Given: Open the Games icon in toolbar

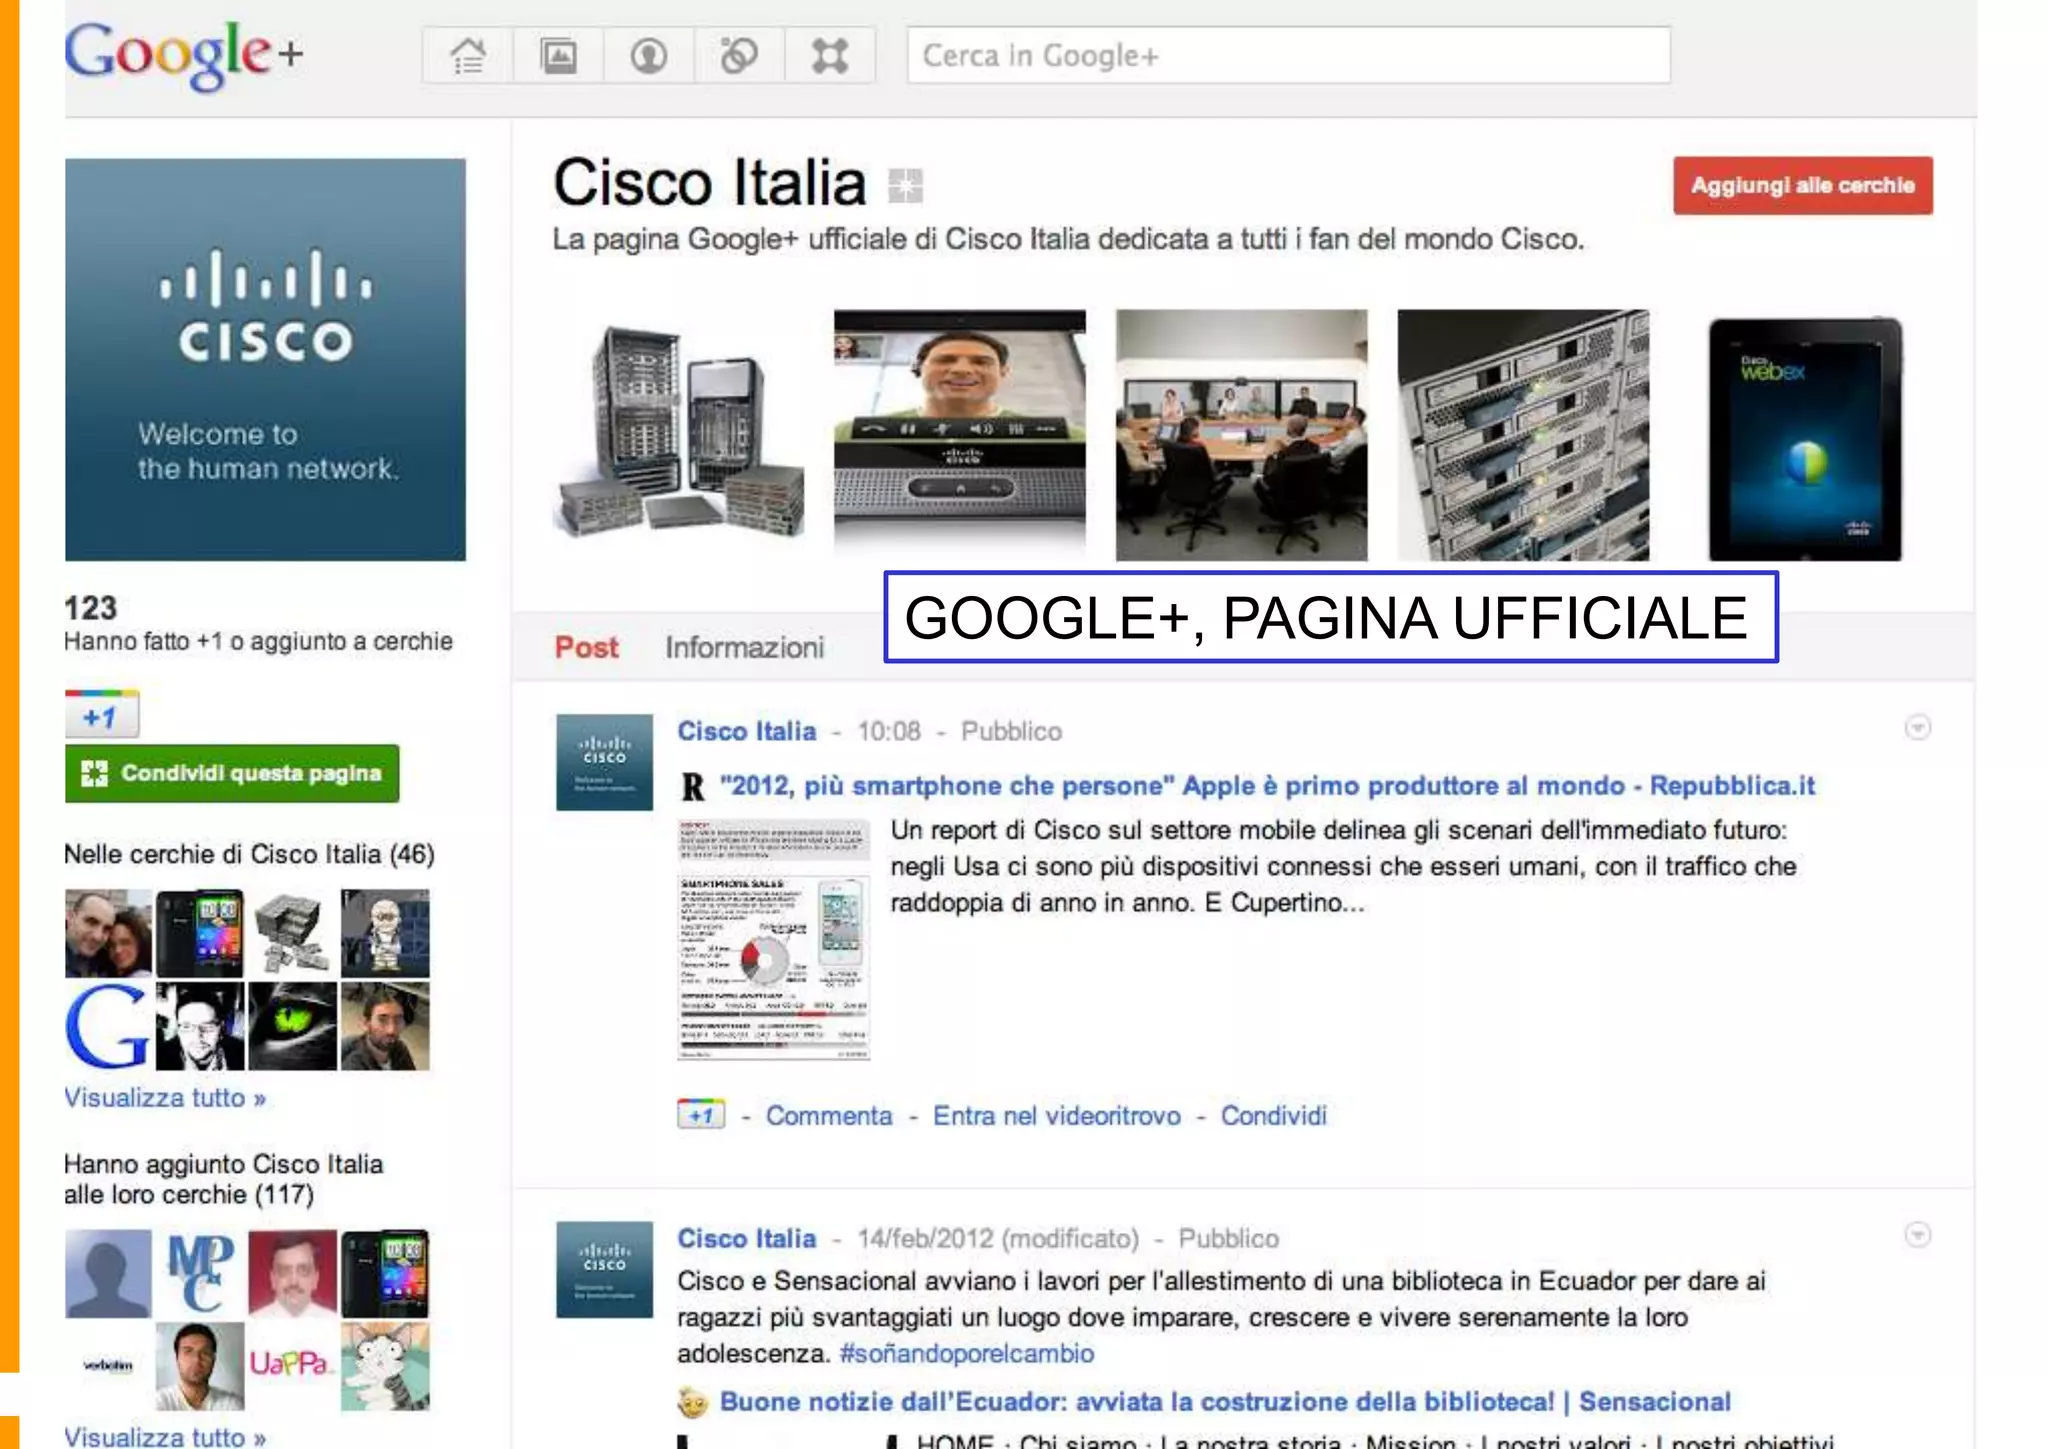Looking at the screenshot, I should click(830, 55).
